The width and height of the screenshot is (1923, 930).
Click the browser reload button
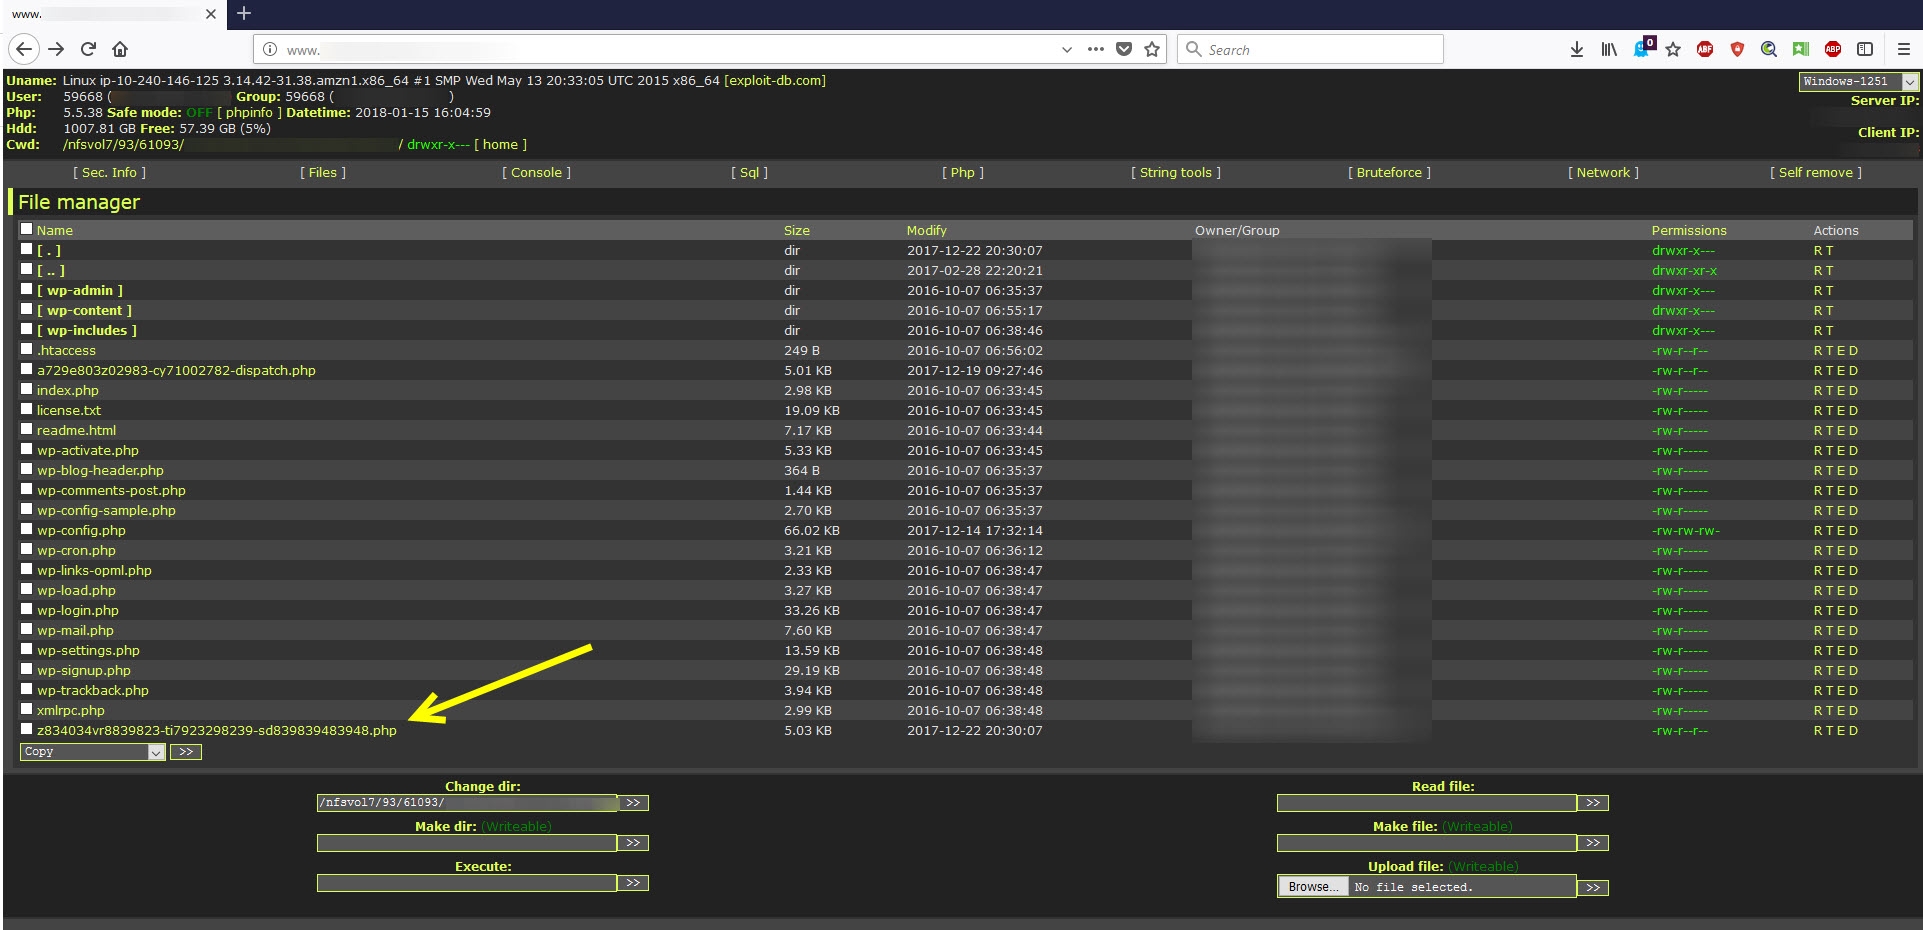88,49
